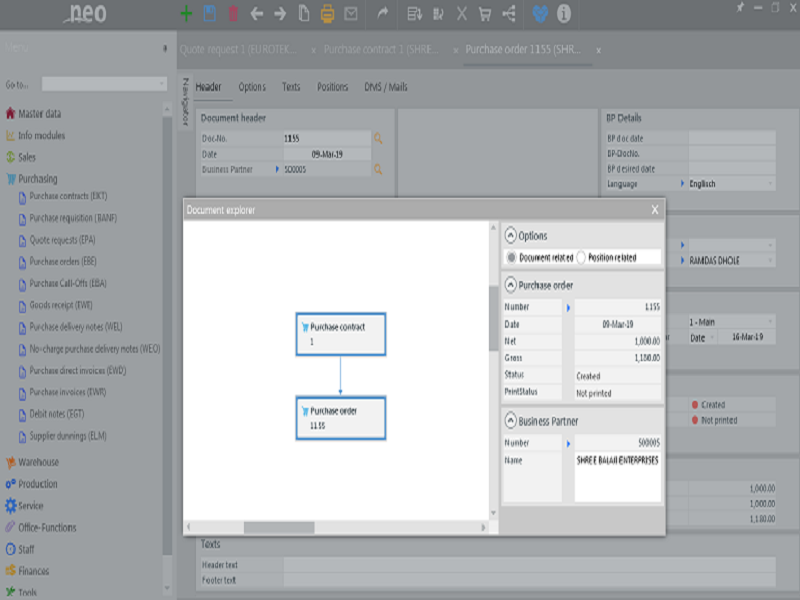Click the info circle icon
This screenshot has height=600, width=800.
563,14
